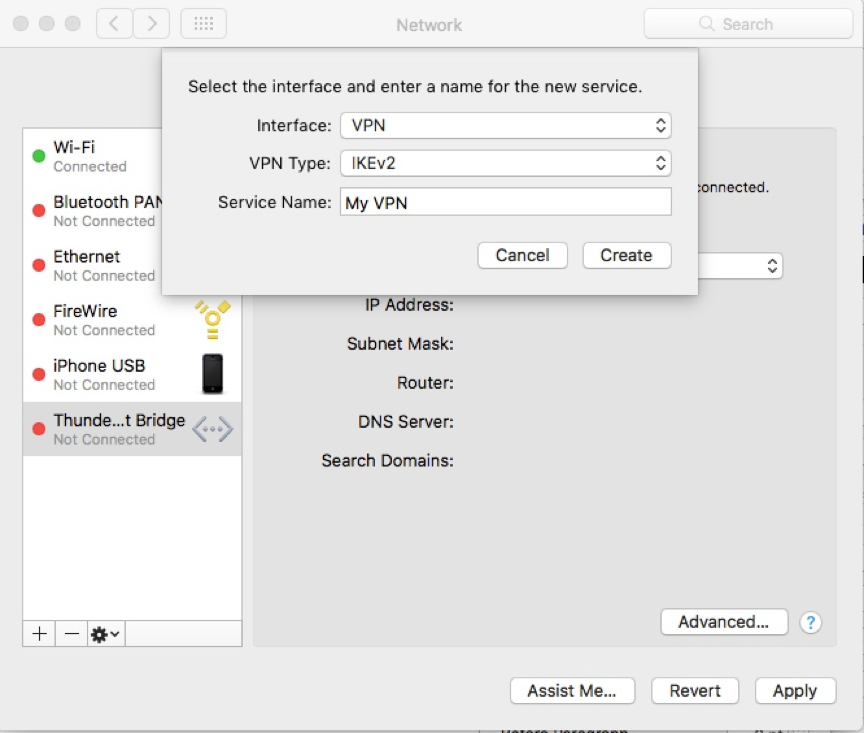Click the red Bluetooth PAN status dot
The image size is (864, 733).
pos(39,211)
